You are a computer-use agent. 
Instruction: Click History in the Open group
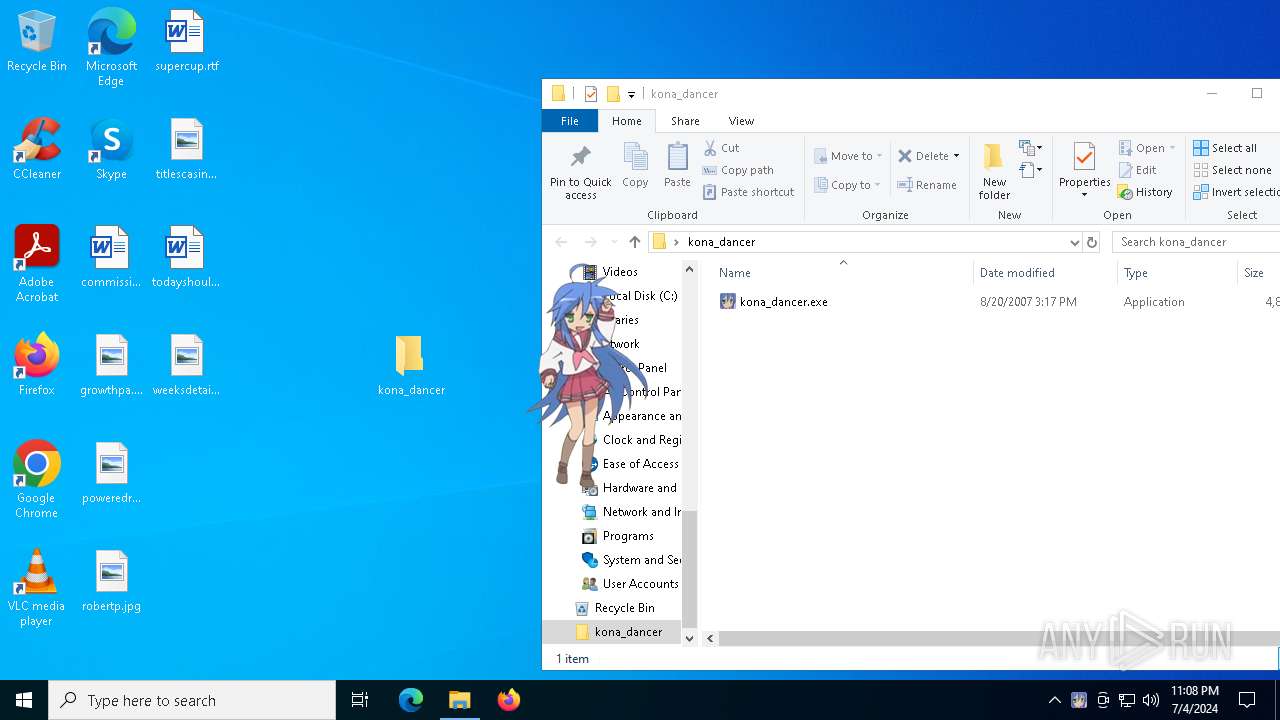pos(1146,192)
